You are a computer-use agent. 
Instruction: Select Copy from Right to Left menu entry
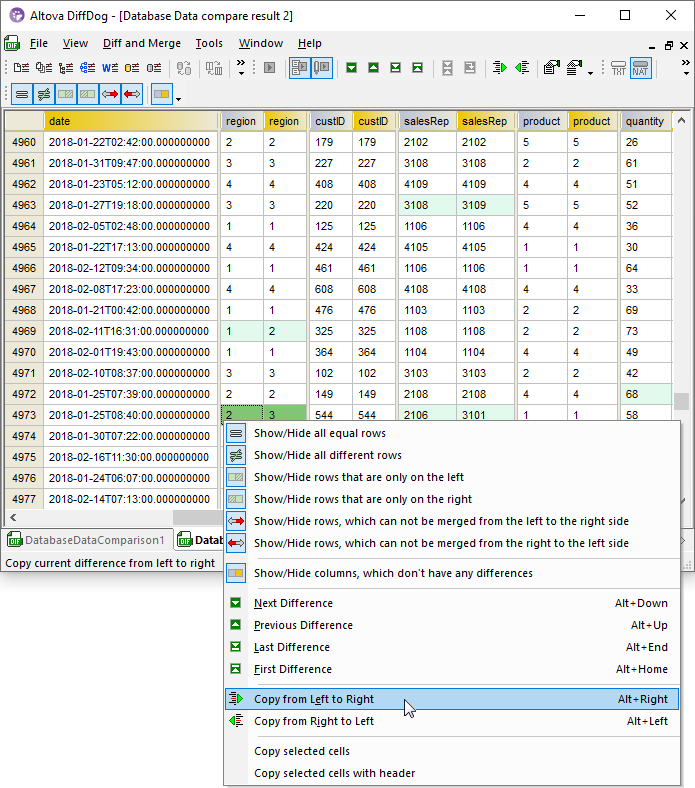click(x=314, y=721)
